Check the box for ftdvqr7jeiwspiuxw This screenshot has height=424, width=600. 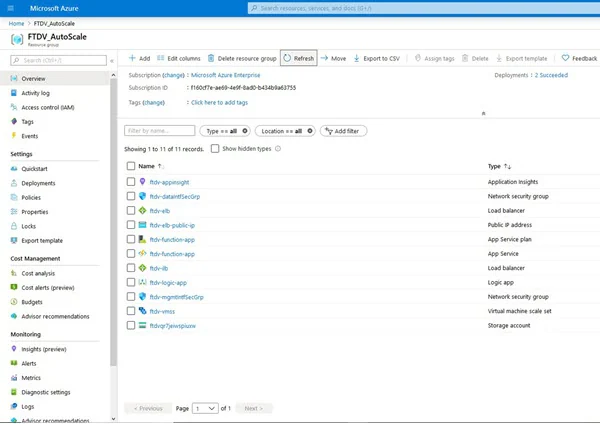tap(131, 325)
